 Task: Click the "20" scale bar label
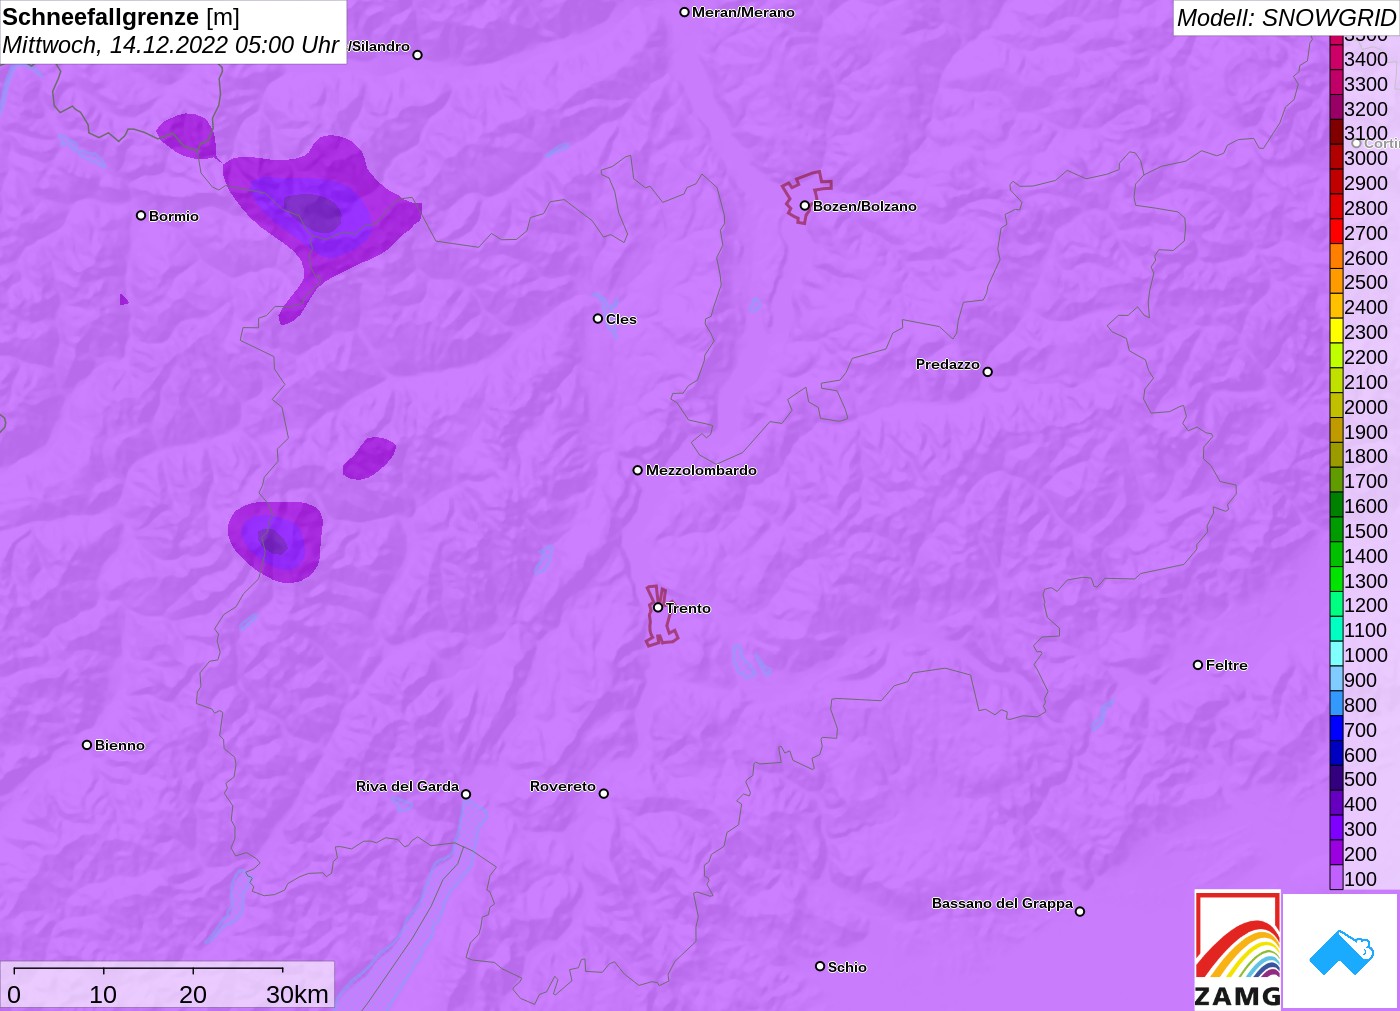click(193, 994)
